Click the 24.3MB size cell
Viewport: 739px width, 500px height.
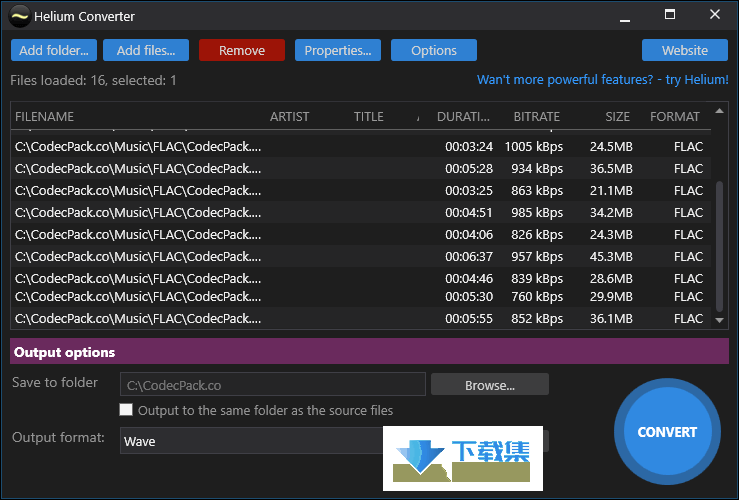(611, 234)
